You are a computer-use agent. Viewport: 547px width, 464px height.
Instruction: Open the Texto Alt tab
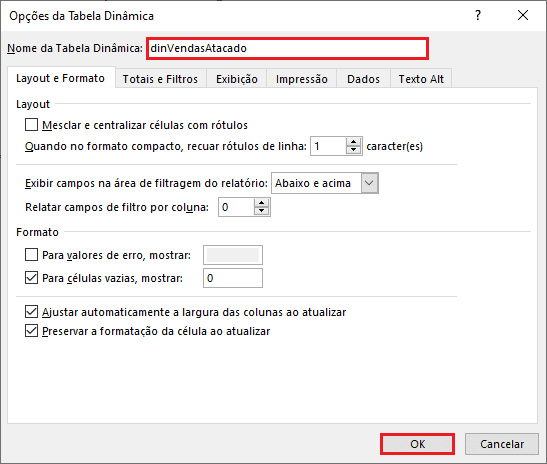[x=421, y=79]
